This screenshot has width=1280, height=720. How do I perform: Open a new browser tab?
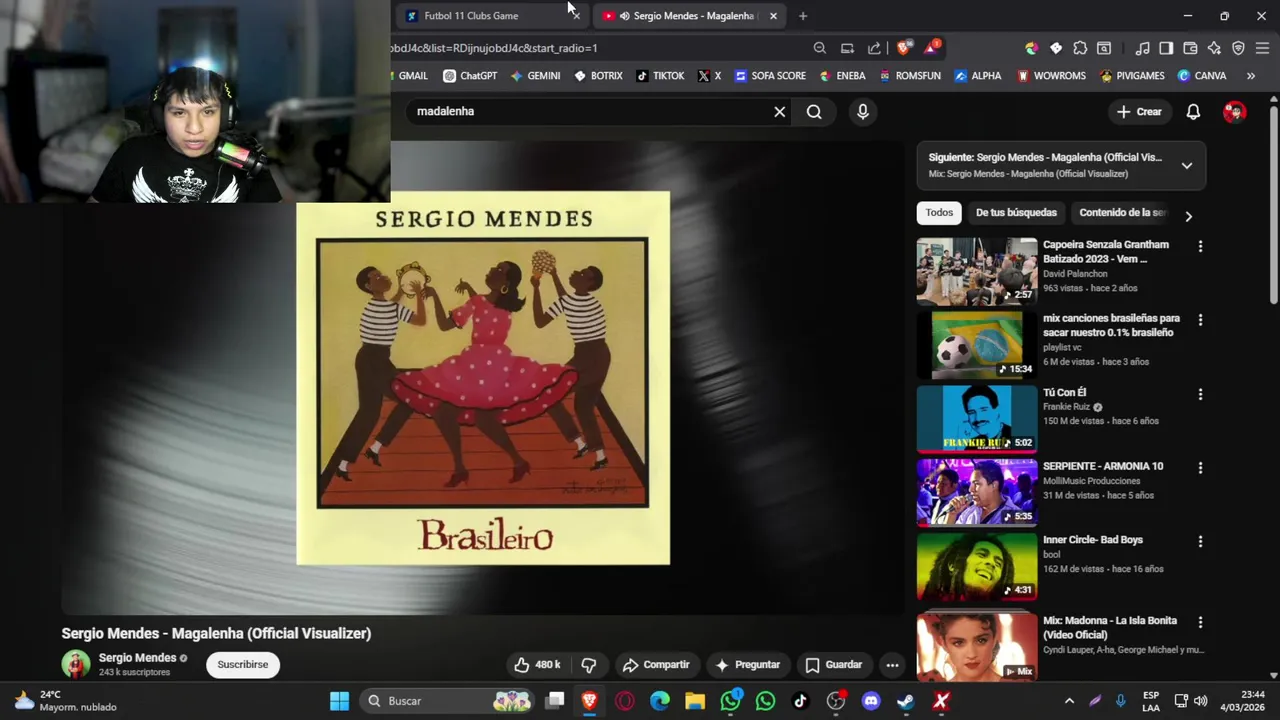tap(802, 16)
